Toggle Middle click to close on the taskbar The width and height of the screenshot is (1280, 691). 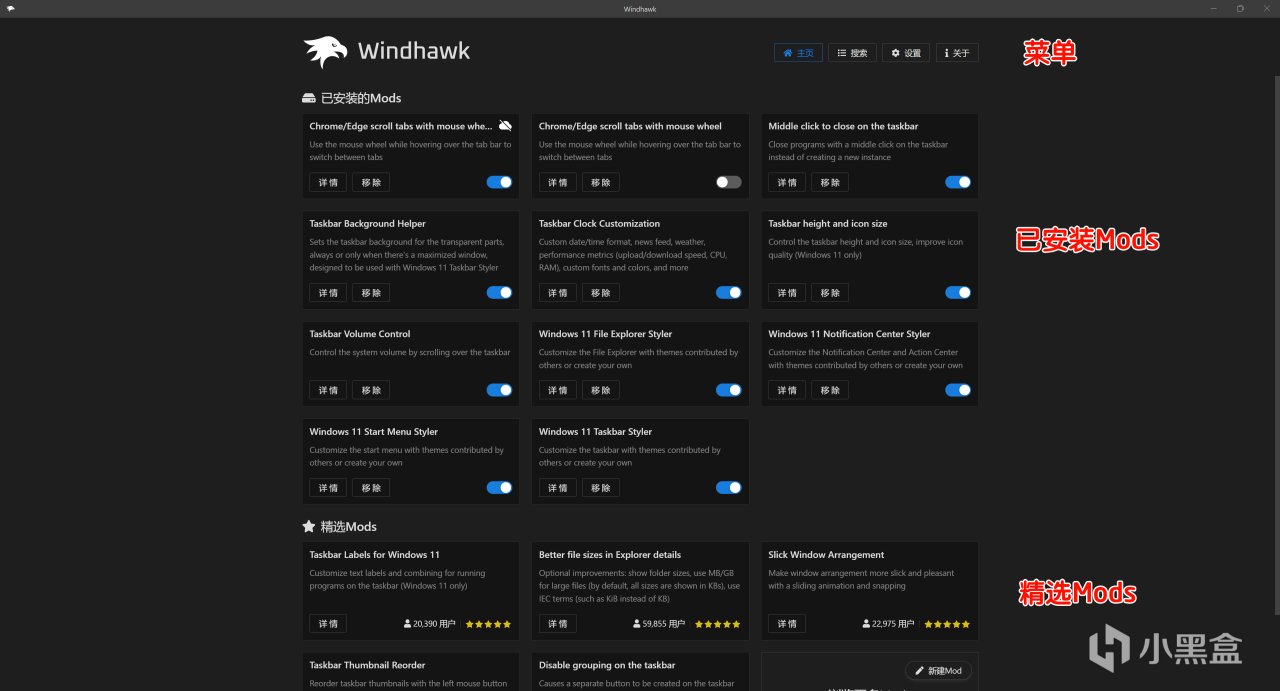(958, 182)
